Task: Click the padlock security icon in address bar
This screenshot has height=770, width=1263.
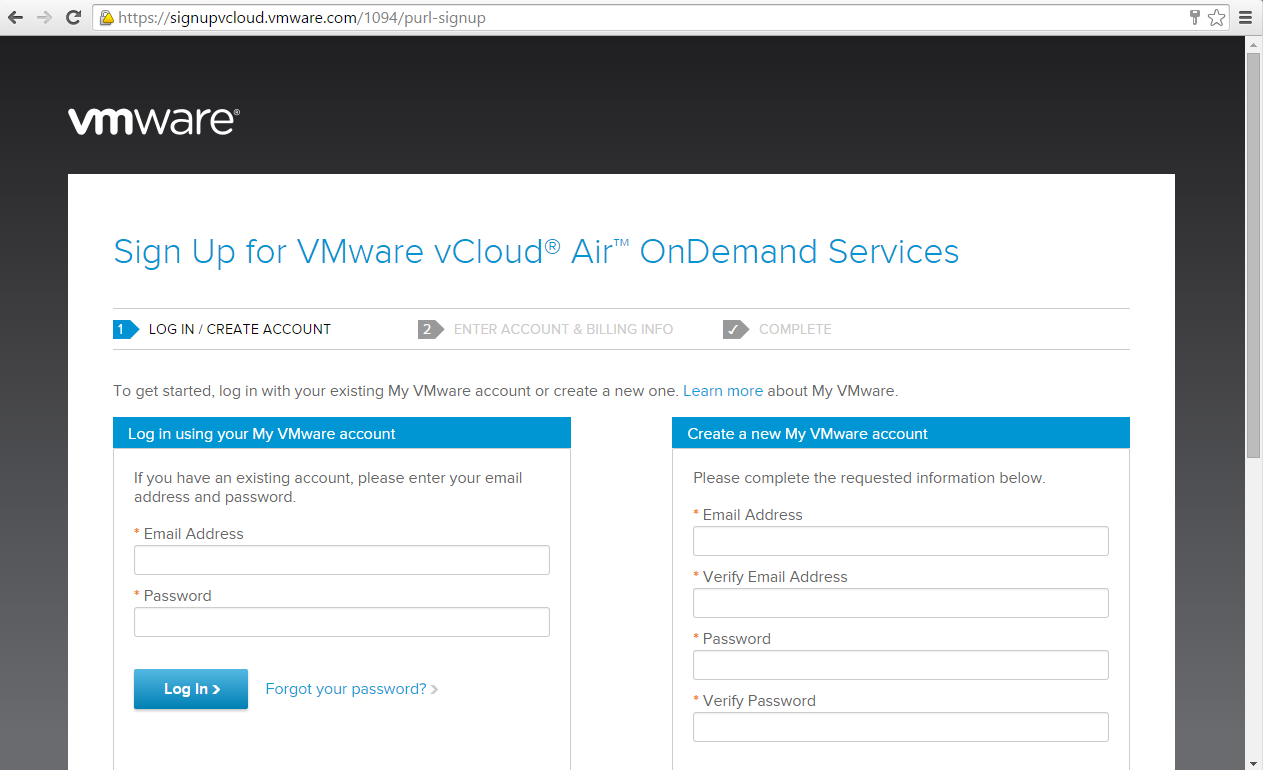Action: pos(107,17)
